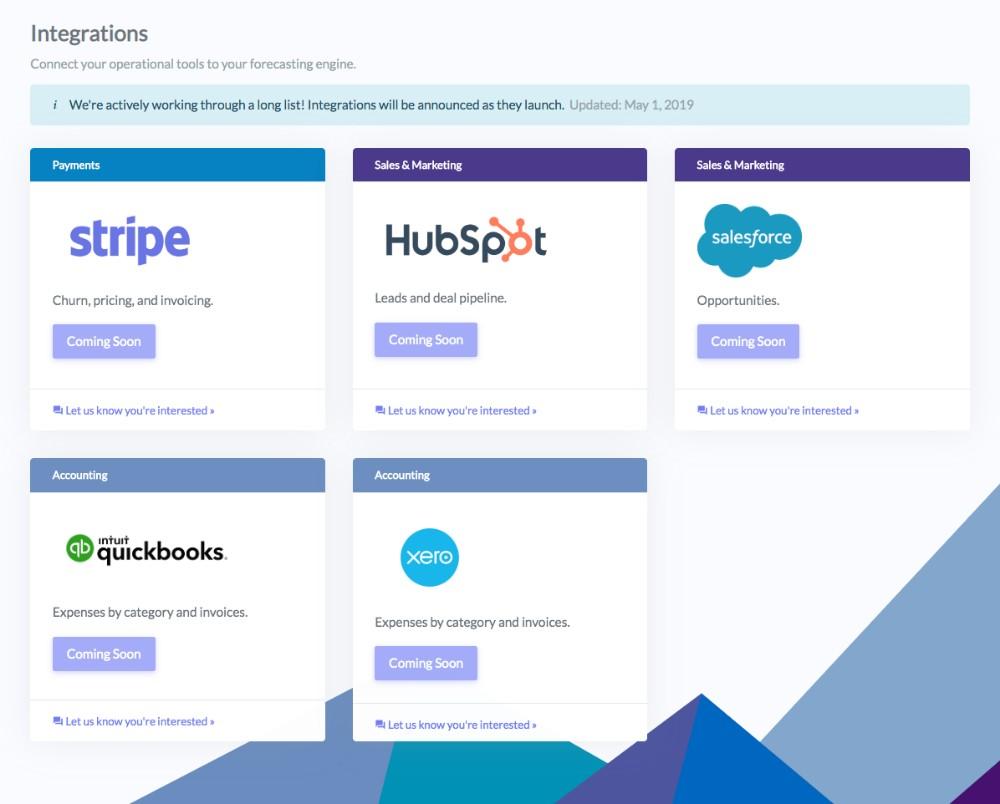Open Xero's 'Let us know you're interested' link

pos(462,725)
